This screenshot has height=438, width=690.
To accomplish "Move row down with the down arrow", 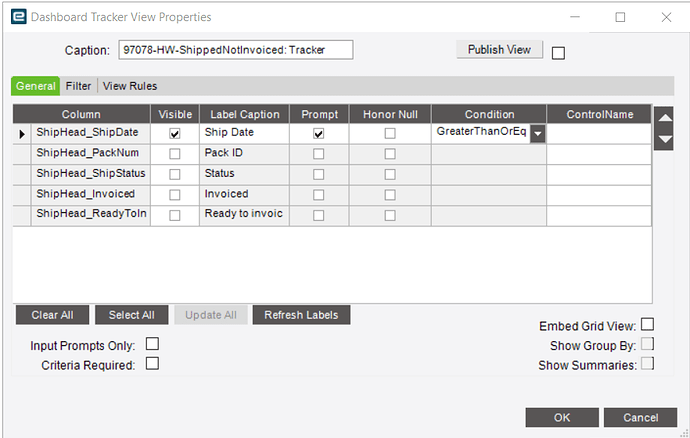I will tap(663, 140).
